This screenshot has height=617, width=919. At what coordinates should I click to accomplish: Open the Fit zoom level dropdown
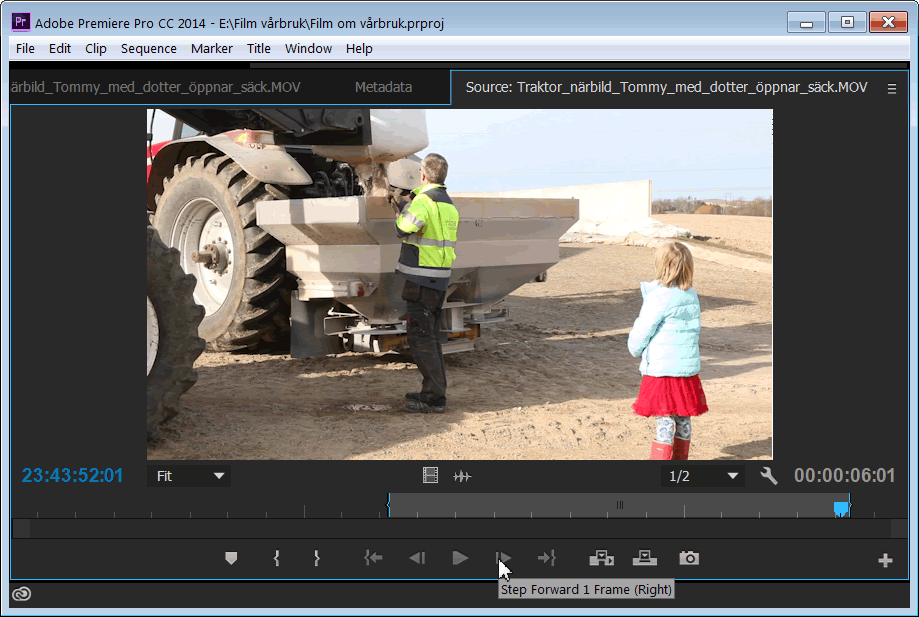[189, 476]
